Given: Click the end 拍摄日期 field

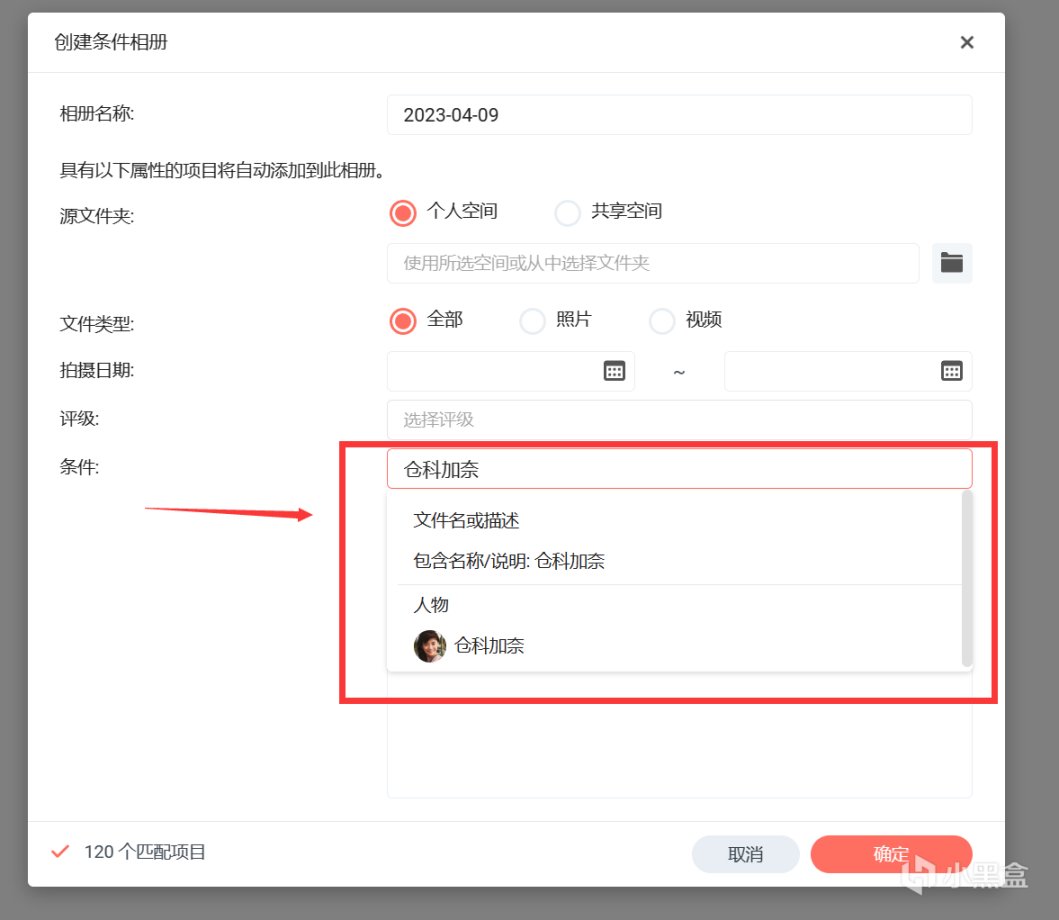Looking at the screenshot, I should tap(848, 371).
